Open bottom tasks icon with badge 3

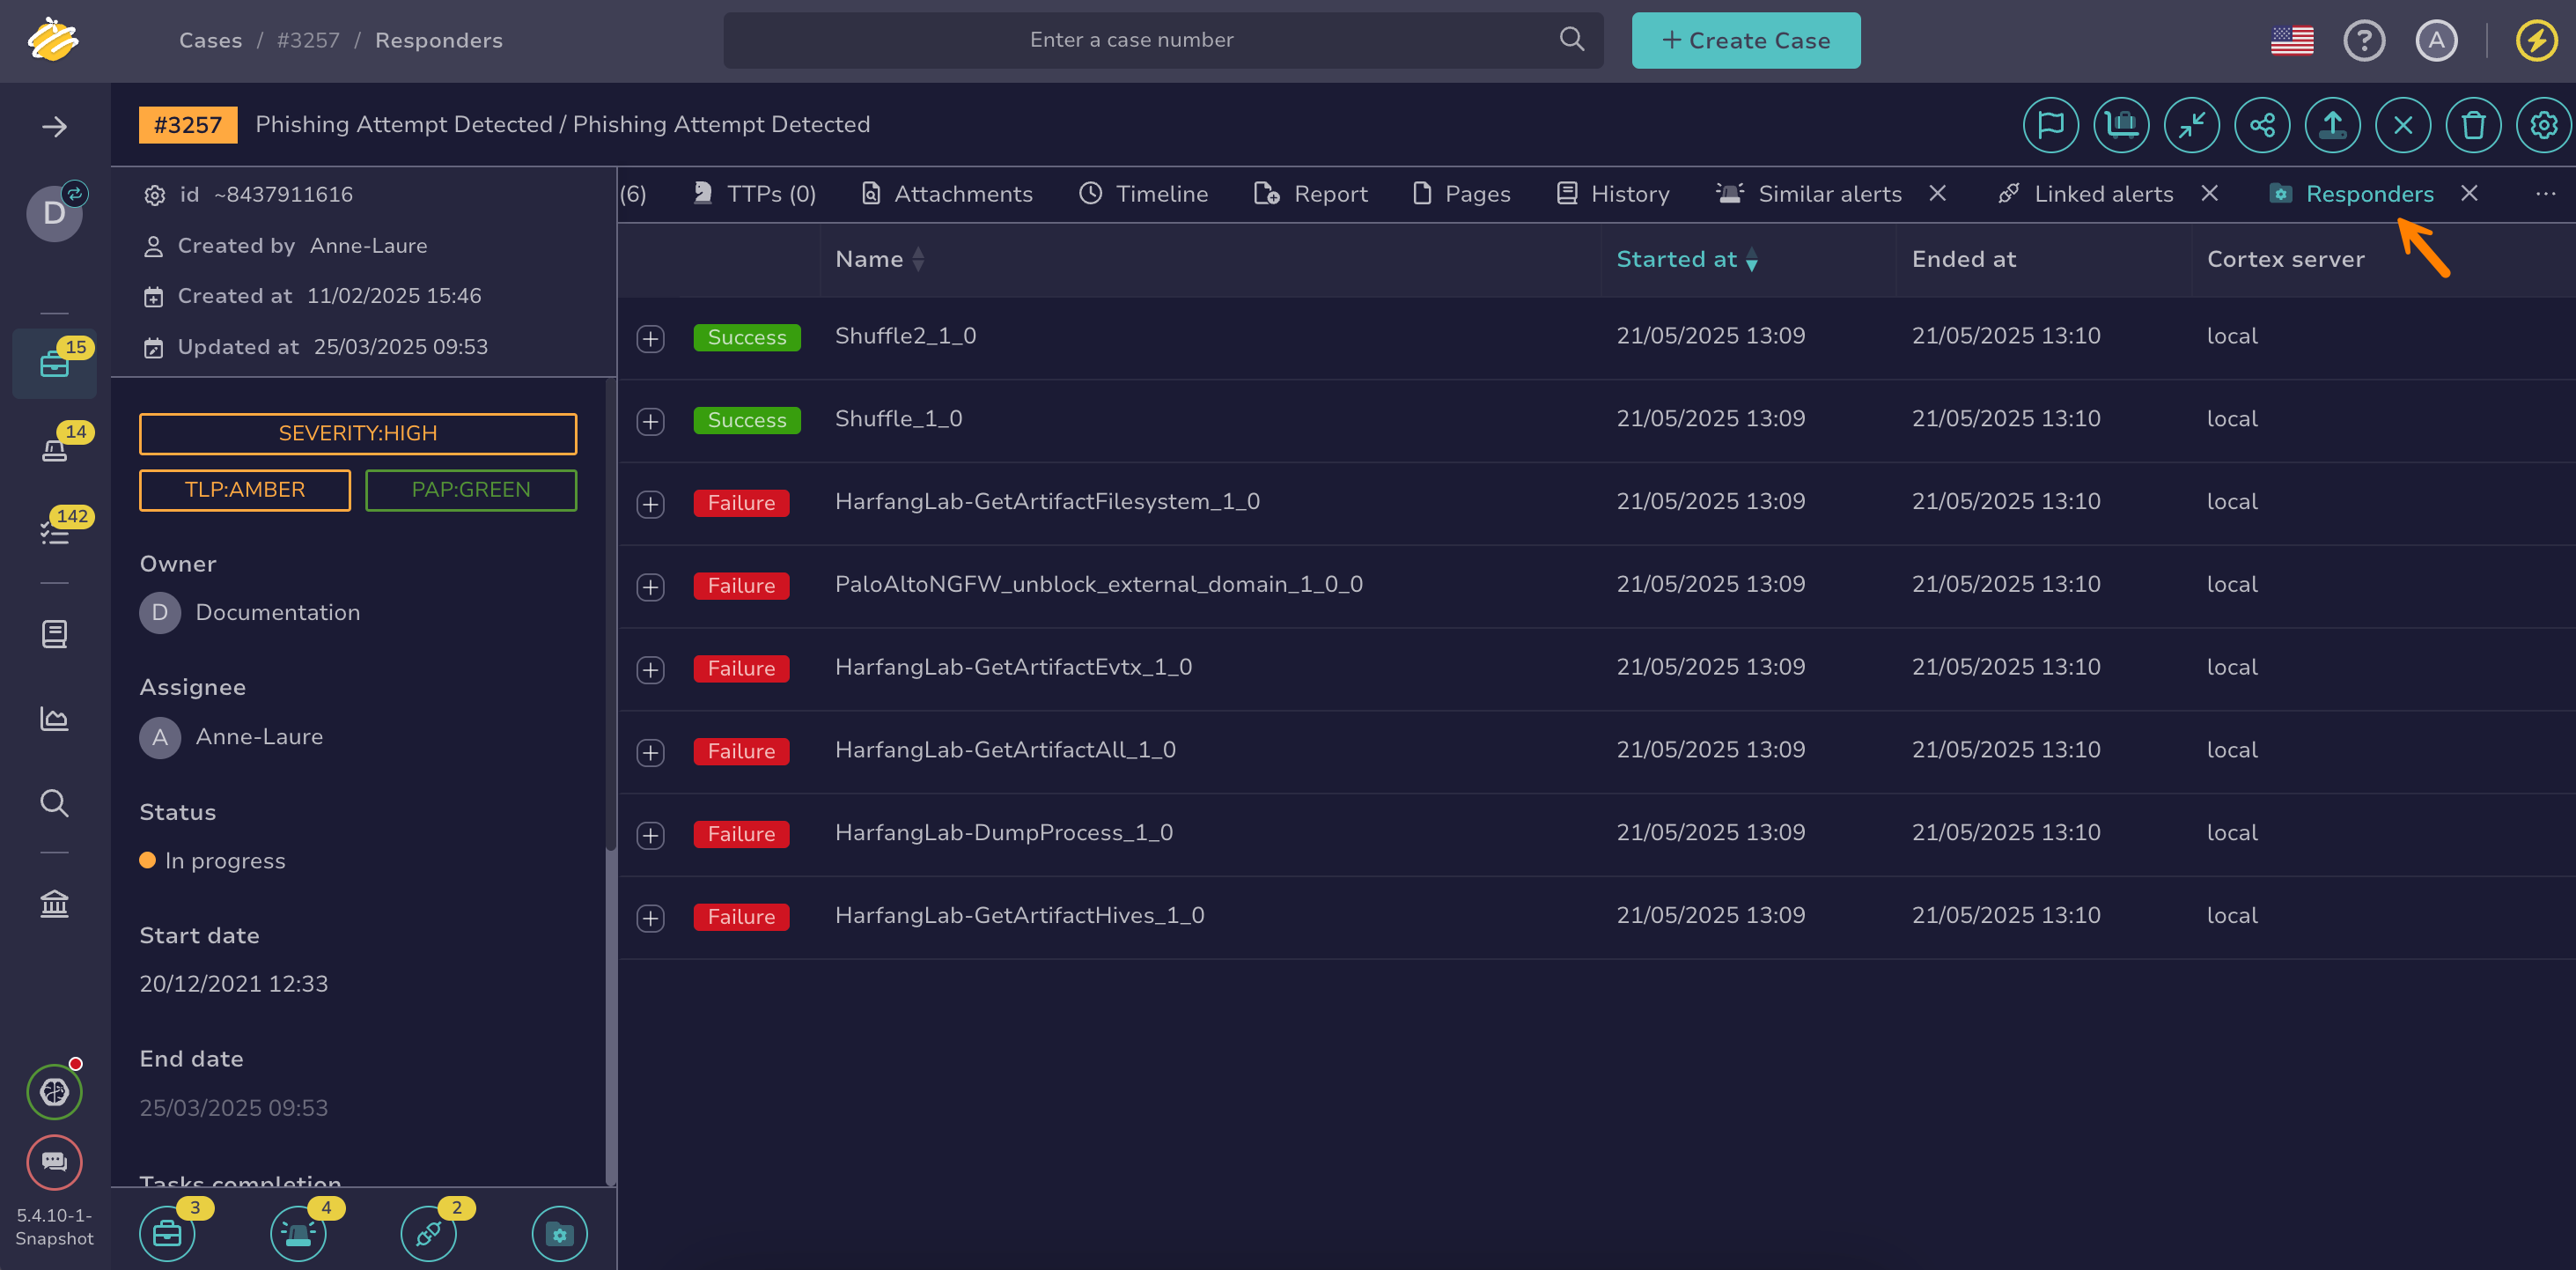pos(167,1233)
